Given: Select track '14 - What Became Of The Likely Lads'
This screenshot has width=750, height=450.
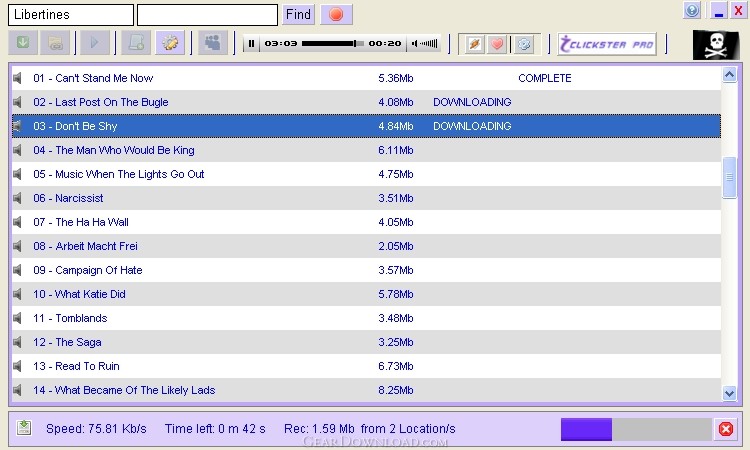Looking at the screenshot, I should [366, 390].
